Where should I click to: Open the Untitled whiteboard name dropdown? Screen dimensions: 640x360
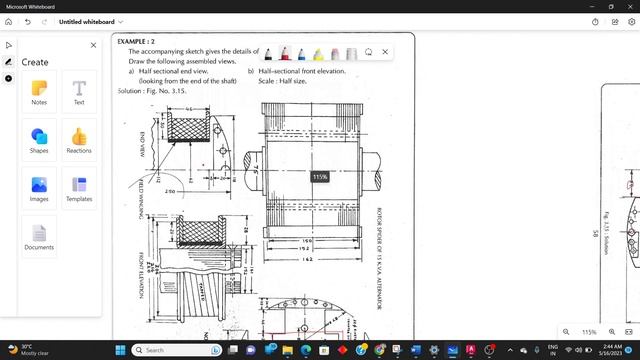pos(91,22)
